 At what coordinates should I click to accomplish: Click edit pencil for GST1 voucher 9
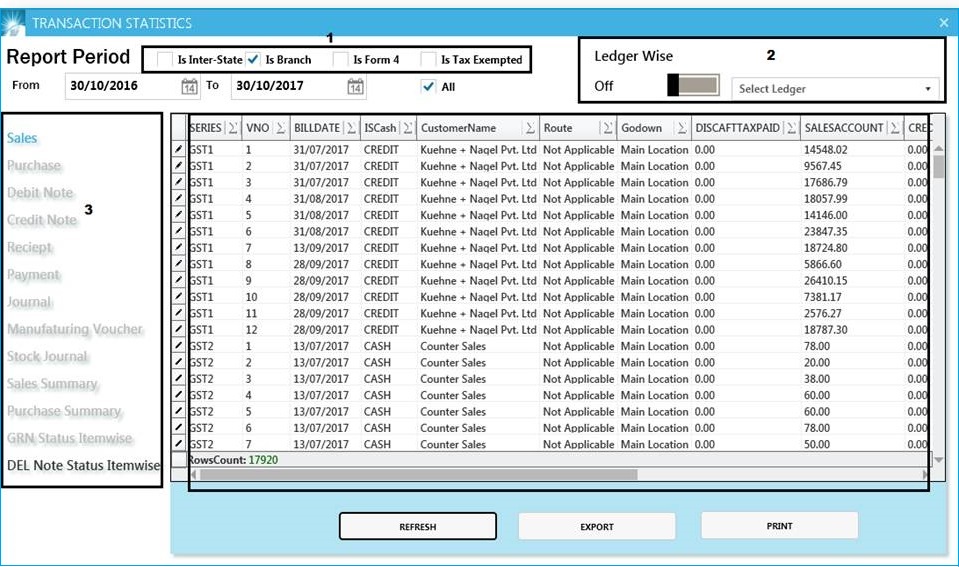tap(179, 280)
